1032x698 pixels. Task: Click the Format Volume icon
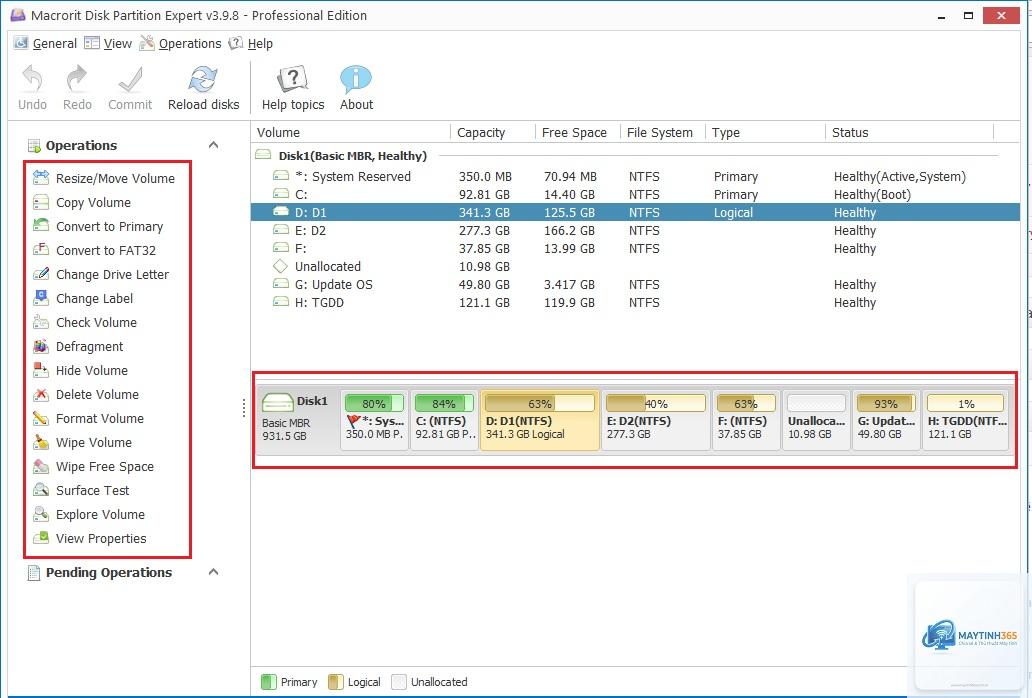point(41,418)
